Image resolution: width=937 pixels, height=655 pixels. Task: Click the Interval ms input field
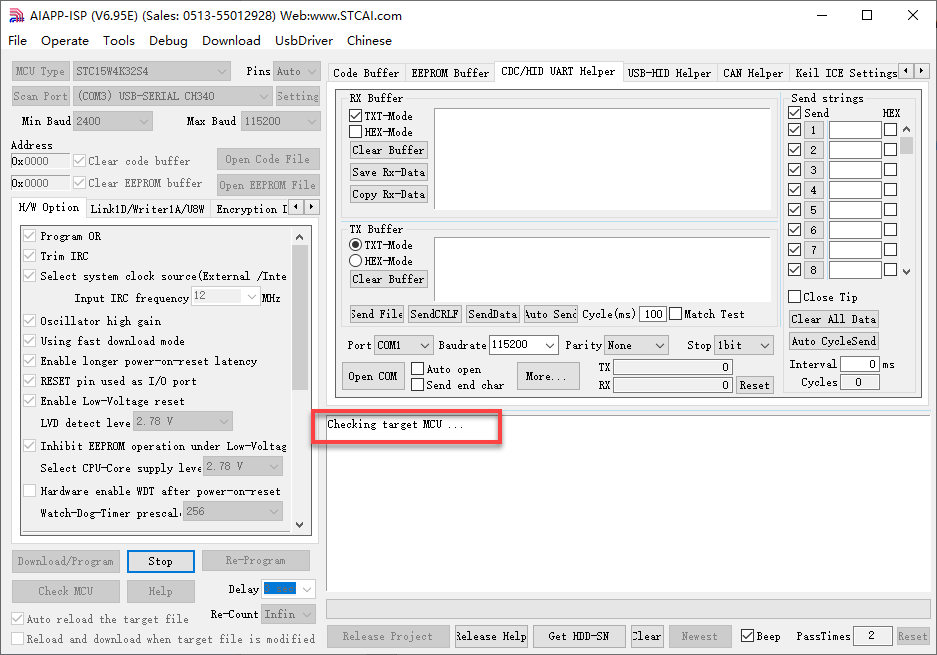[x=860, y=364]
